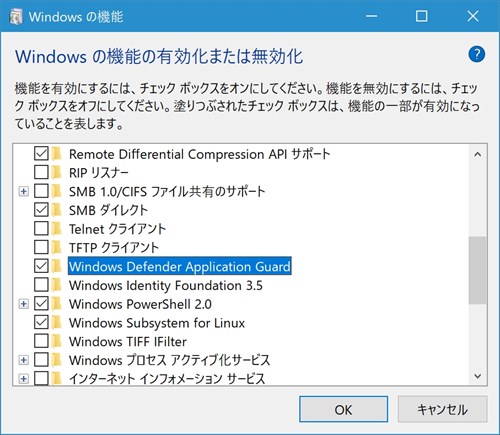Click folder icon beside Windows TIFF IFilter
The image size is (500, 435).
57,341
